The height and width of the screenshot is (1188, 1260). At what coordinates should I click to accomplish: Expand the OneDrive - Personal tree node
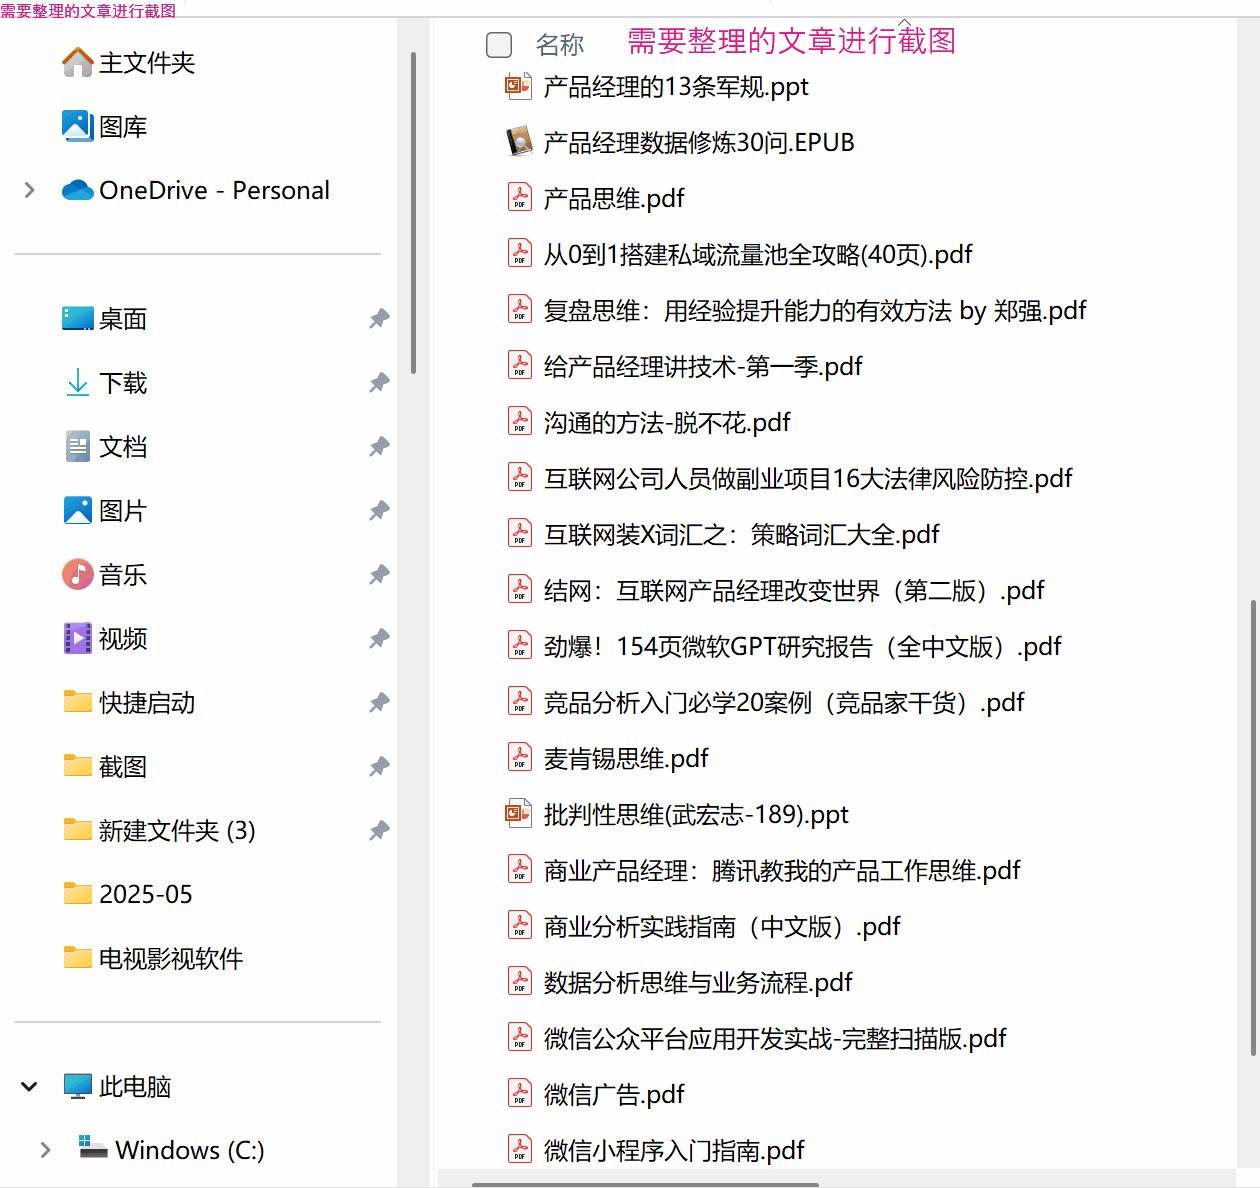coord(29,190)
